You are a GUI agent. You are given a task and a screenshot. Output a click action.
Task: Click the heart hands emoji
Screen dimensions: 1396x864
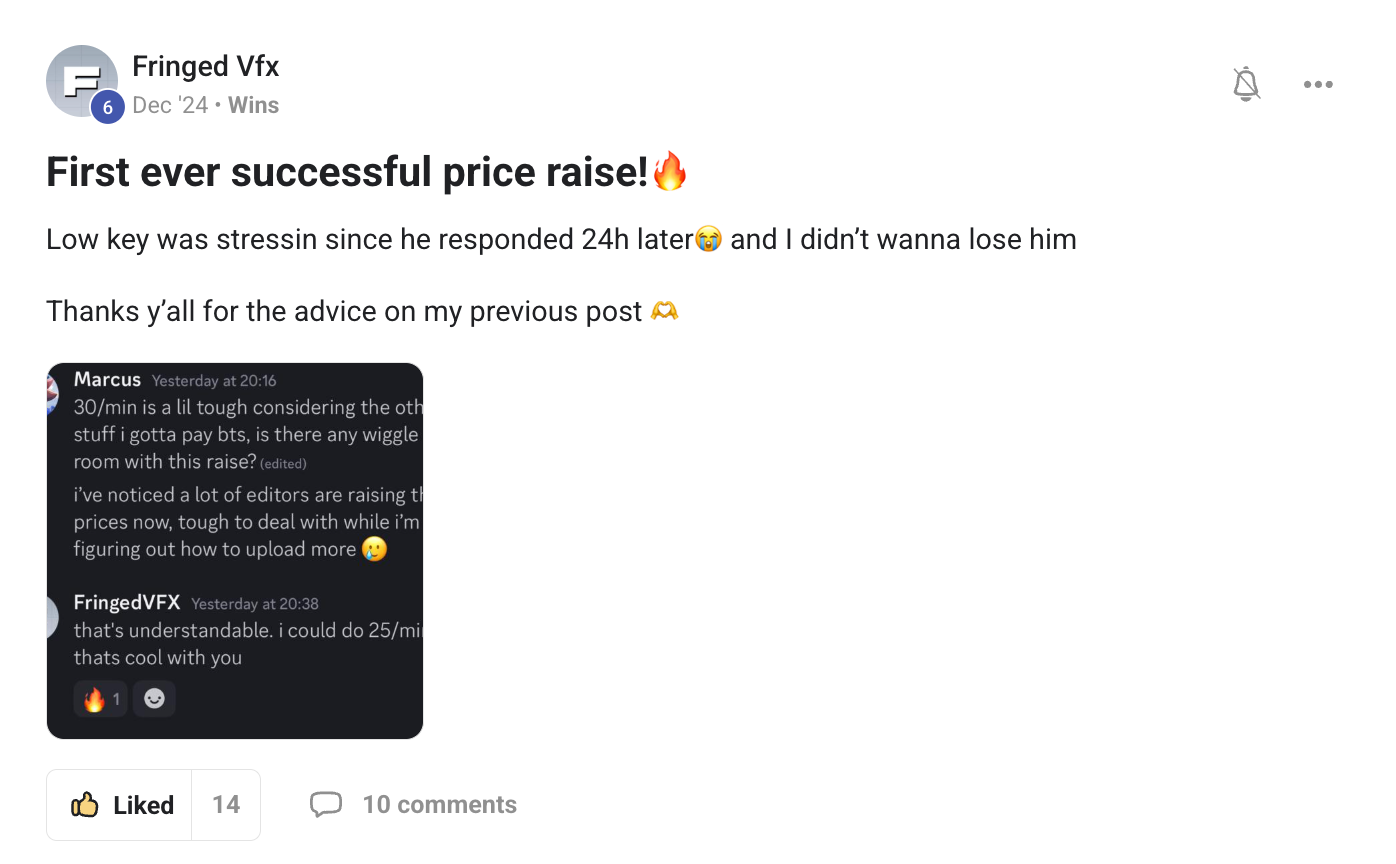[664, 311]
